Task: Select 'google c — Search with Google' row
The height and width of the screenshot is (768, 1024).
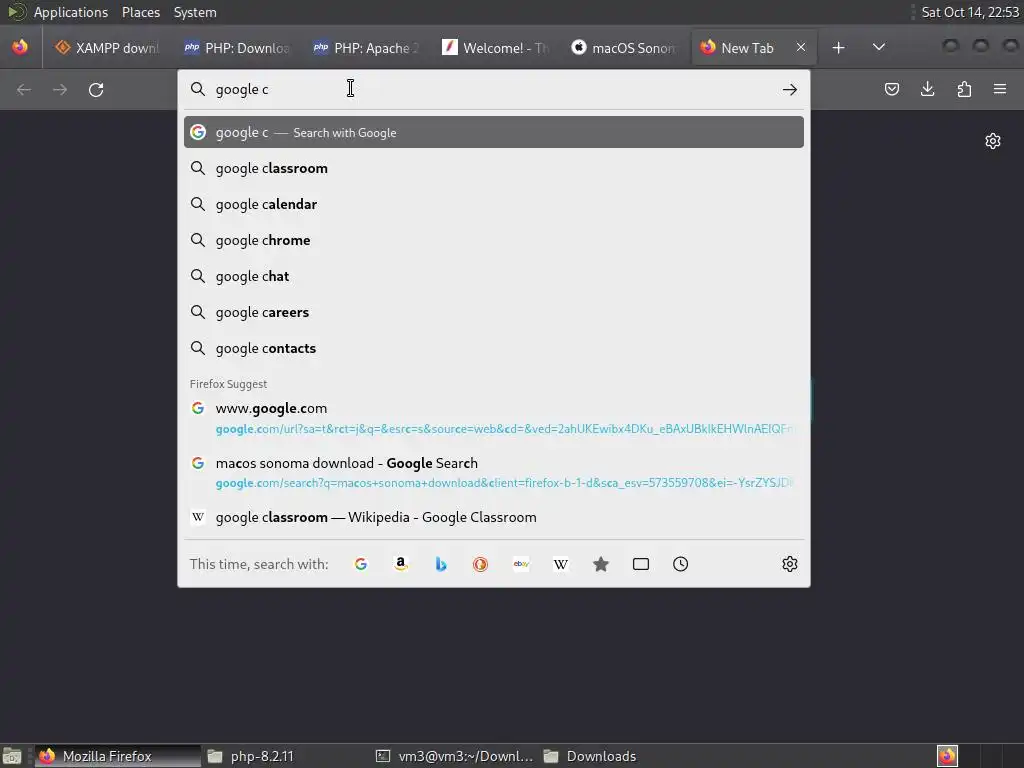Action: [x=494, y=133]
